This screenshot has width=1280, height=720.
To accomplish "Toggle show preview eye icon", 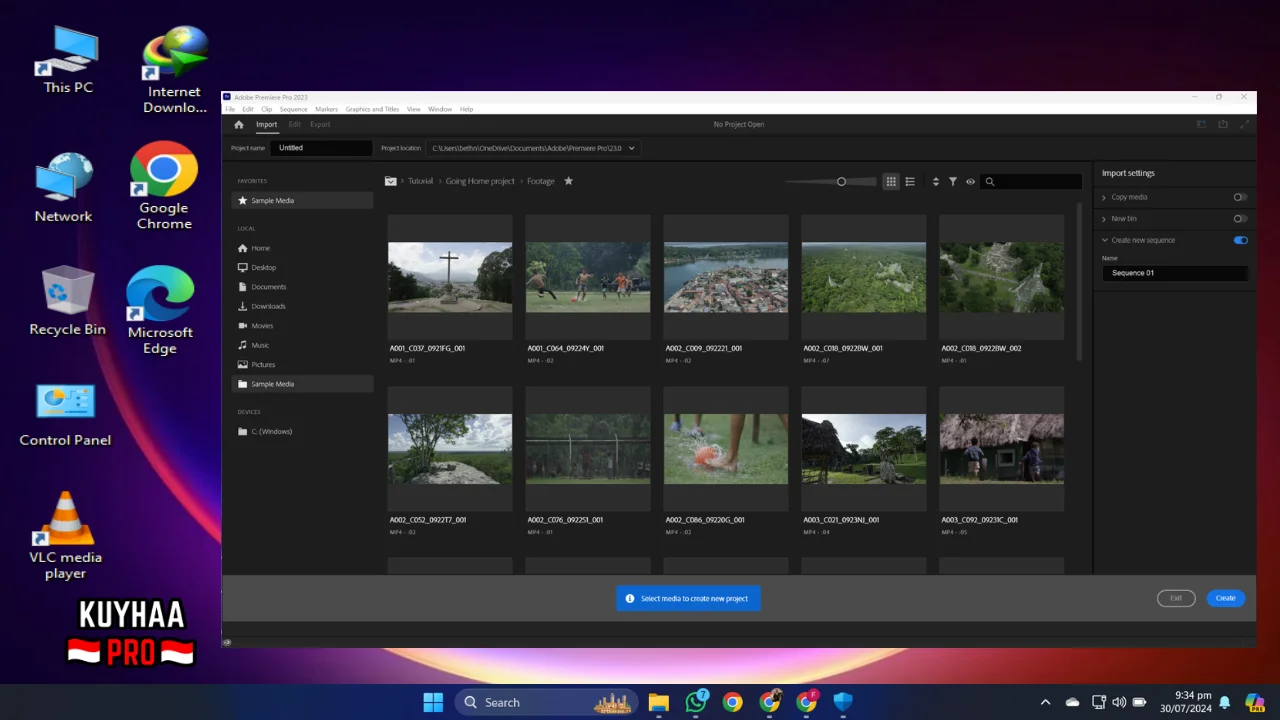I will point(970,182).
